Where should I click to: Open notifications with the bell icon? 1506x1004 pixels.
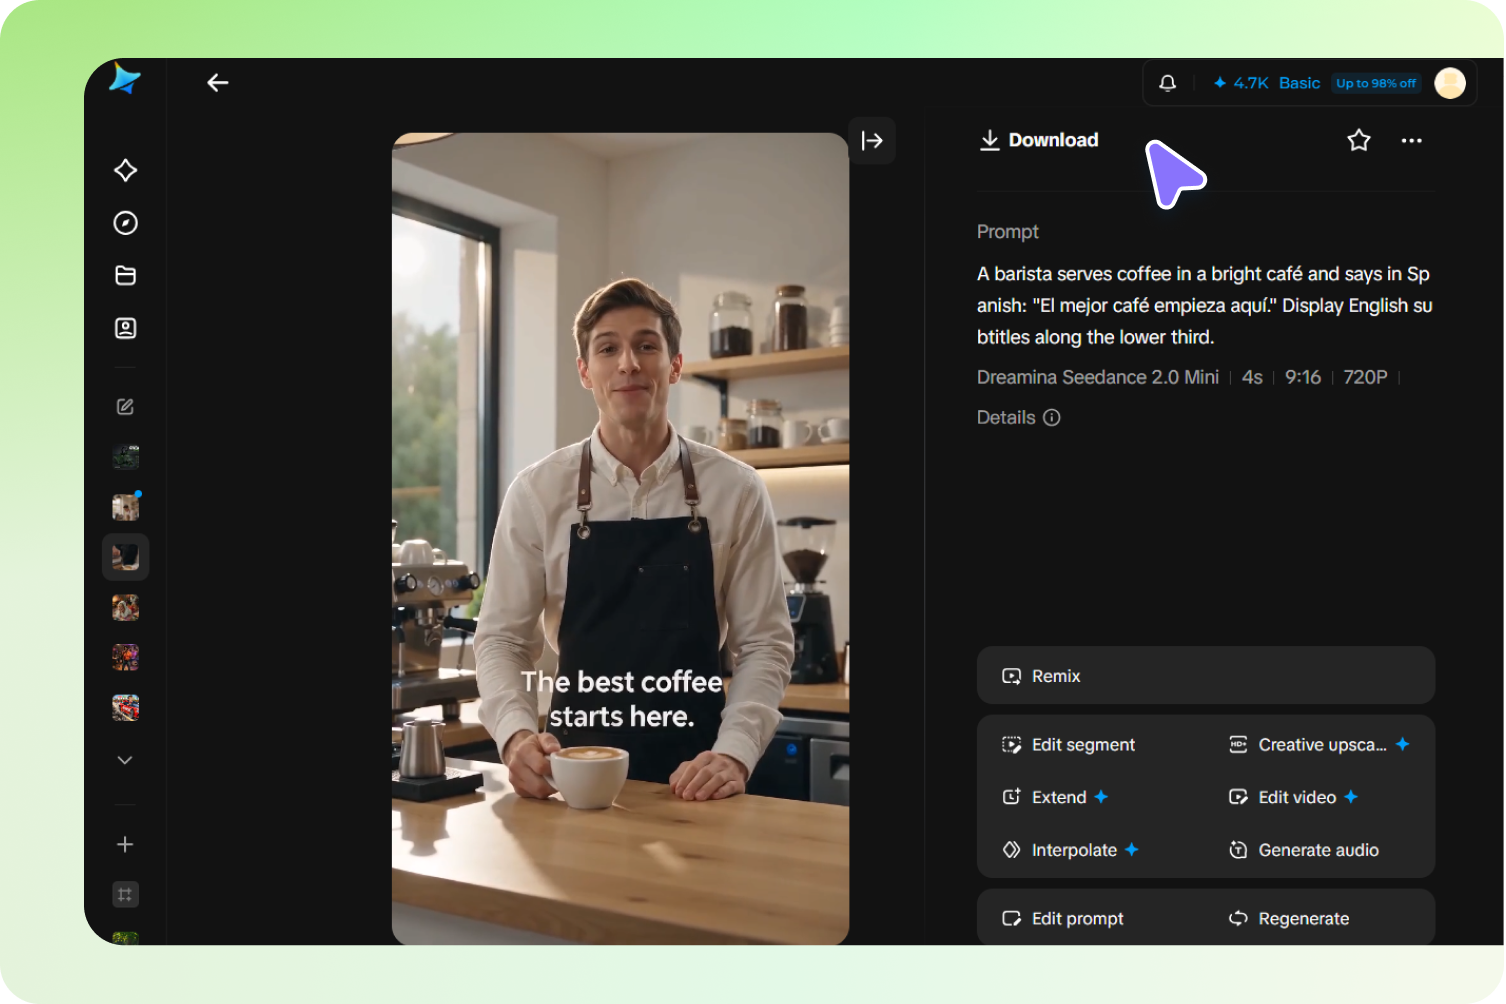click(x=1167, y=83)
